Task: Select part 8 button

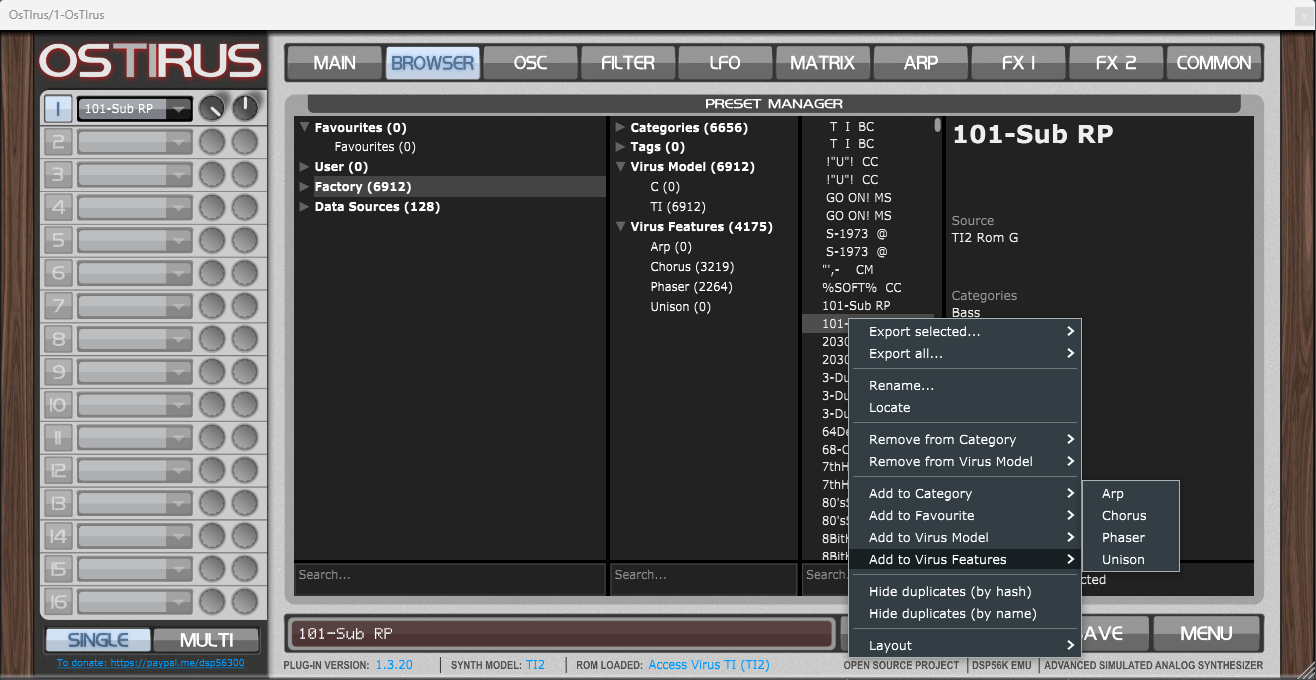Action: [58, 339]
